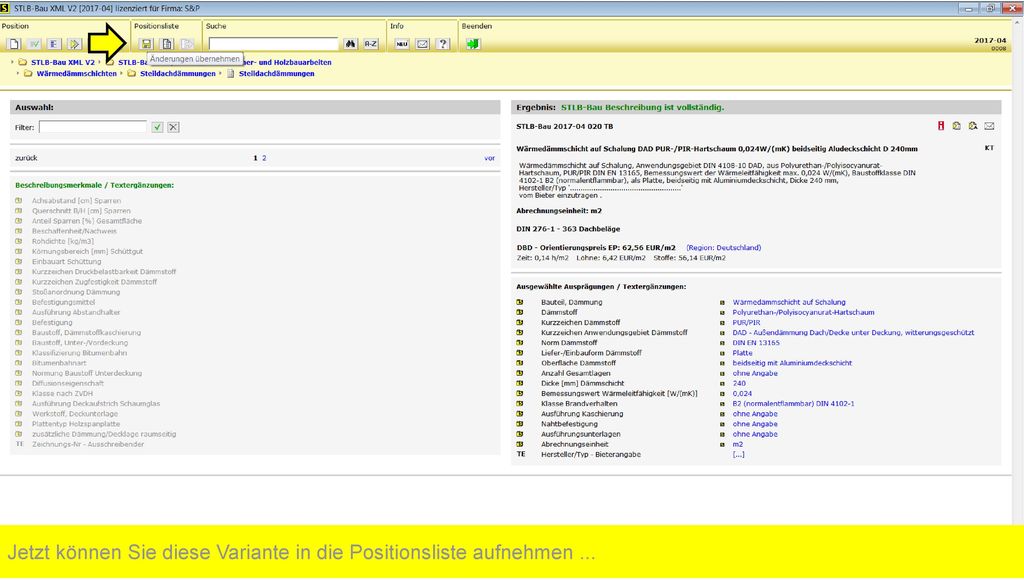Open the A-Z index button
The width and height of the screenshot is (1024, 580).
pyautogui.click(x=371, y=44)
